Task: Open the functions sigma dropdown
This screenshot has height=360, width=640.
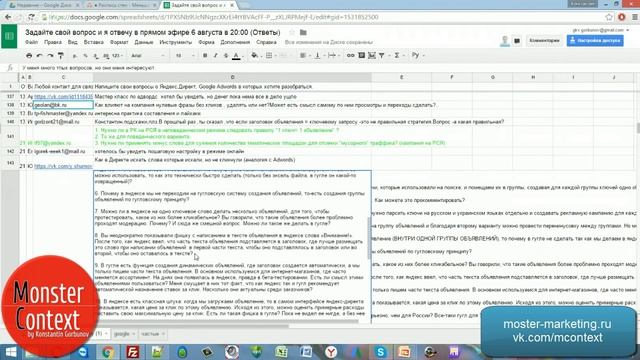Action: [398, 56]
